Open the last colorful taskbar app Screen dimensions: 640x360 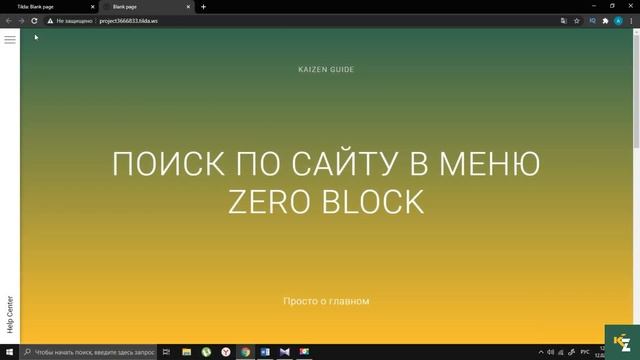pyautogui.click(x=304, y=352)
